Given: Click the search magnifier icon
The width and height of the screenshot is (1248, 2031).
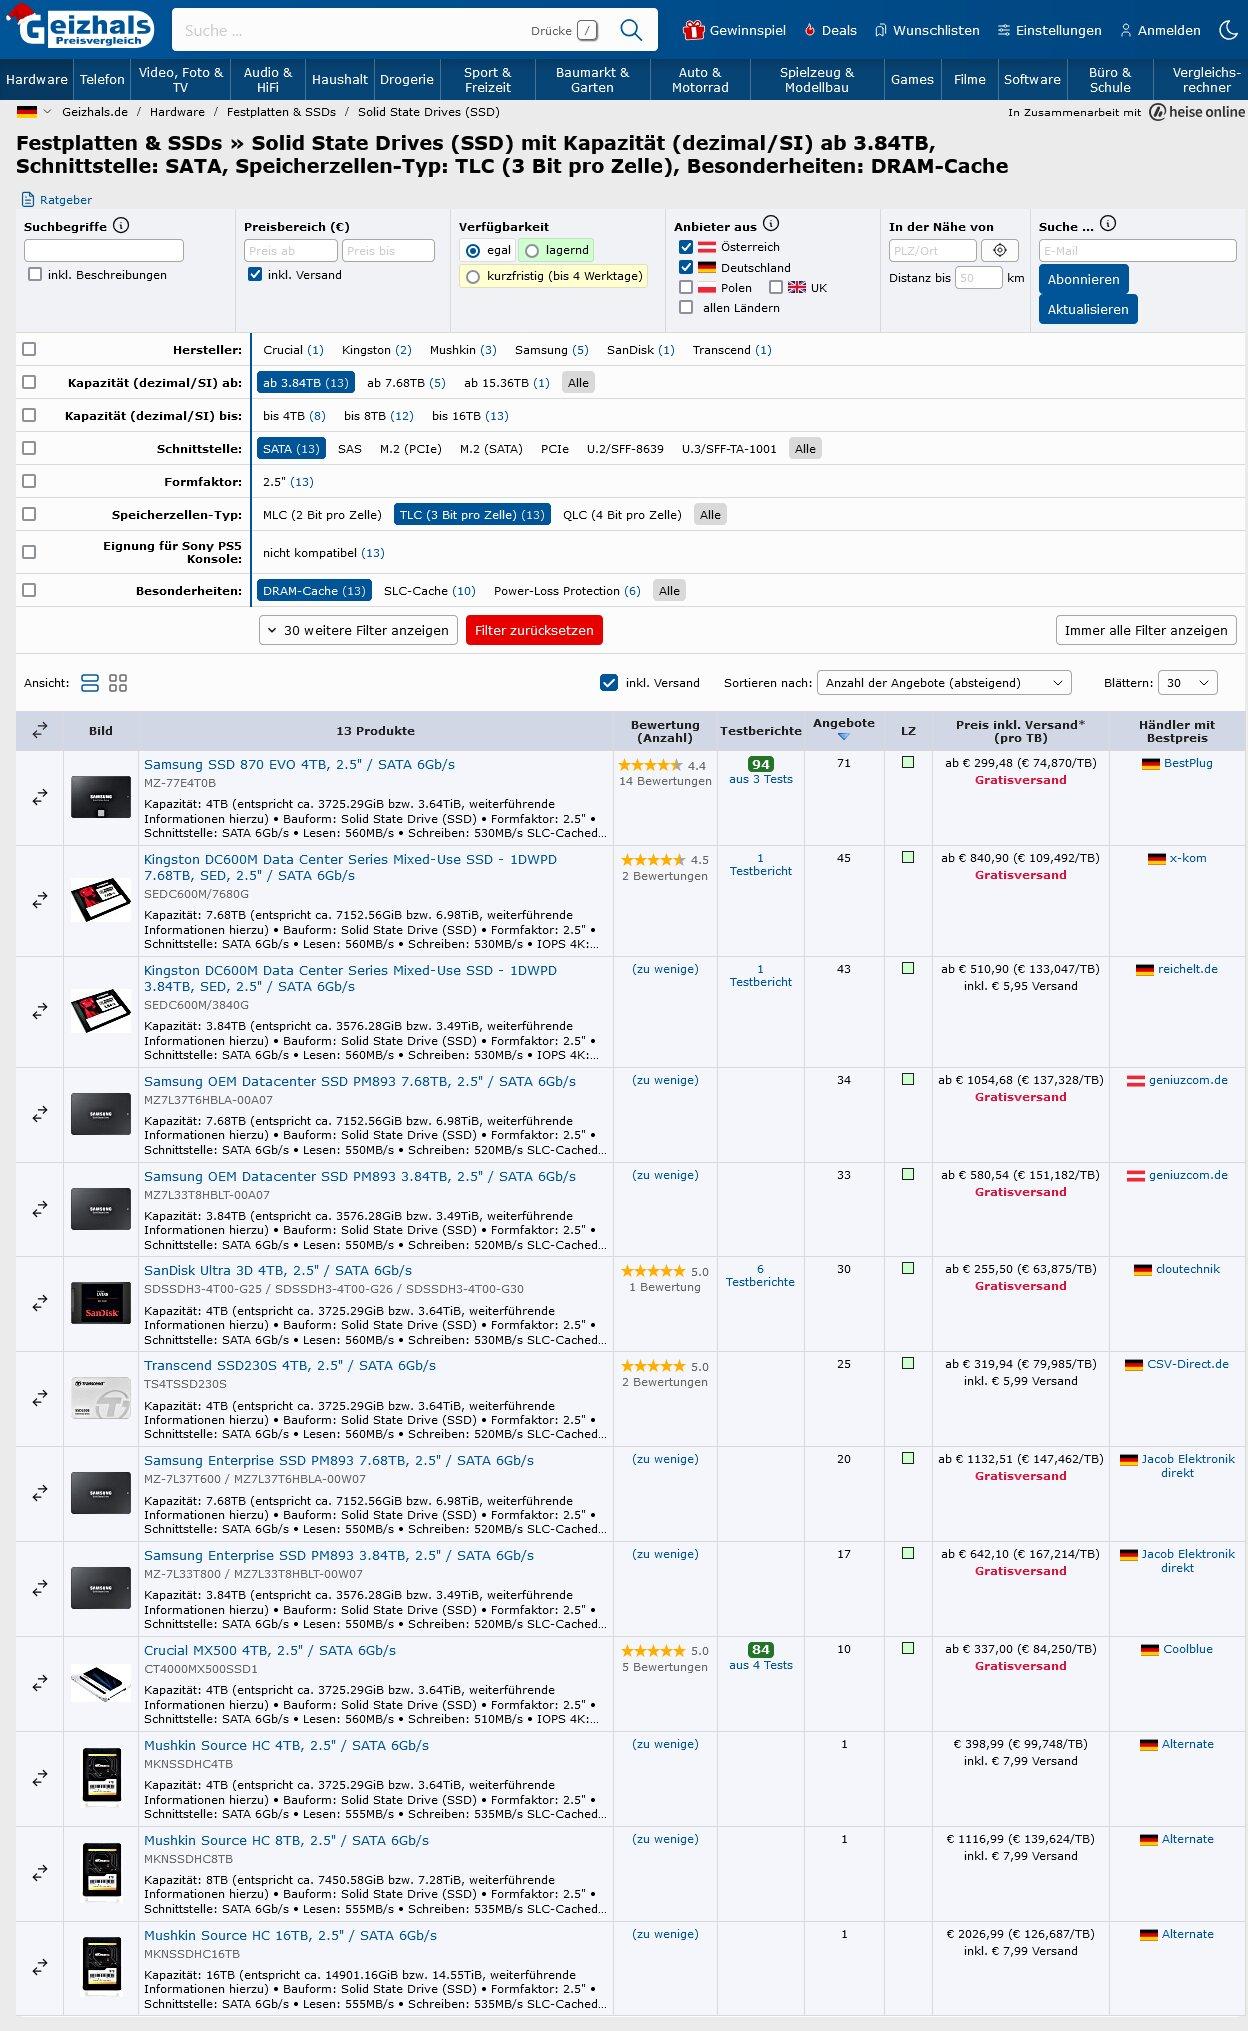Looking at the screenshot, I should click(631, 30).
